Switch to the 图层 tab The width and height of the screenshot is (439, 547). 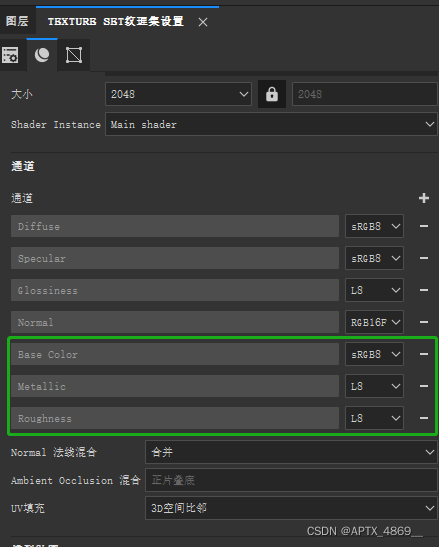[x=17, y=21]
